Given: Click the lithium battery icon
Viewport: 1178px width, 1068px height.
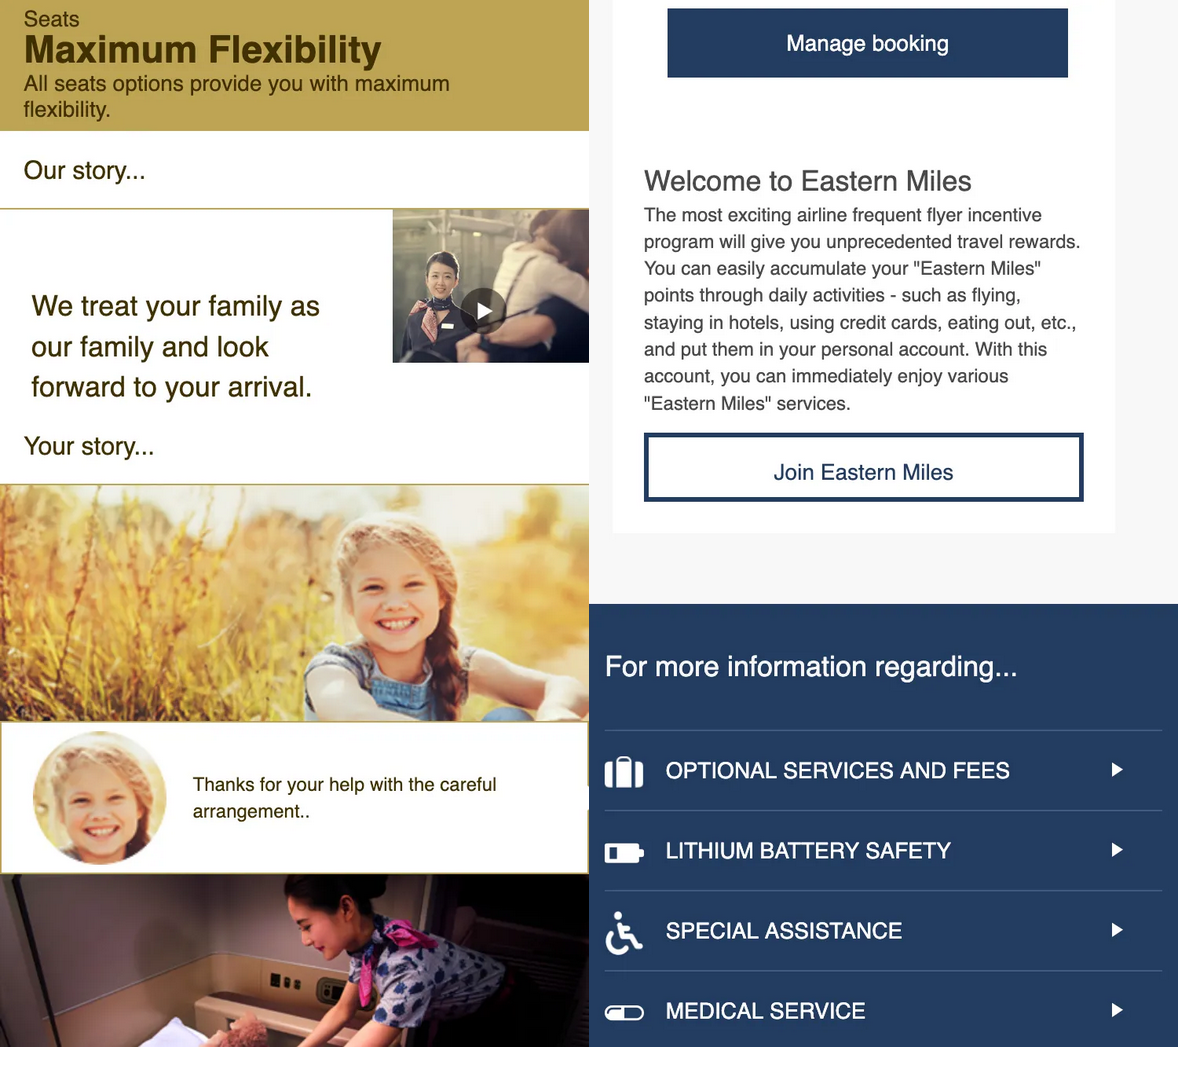Looking at the screenshot, I should pos(624,852).
